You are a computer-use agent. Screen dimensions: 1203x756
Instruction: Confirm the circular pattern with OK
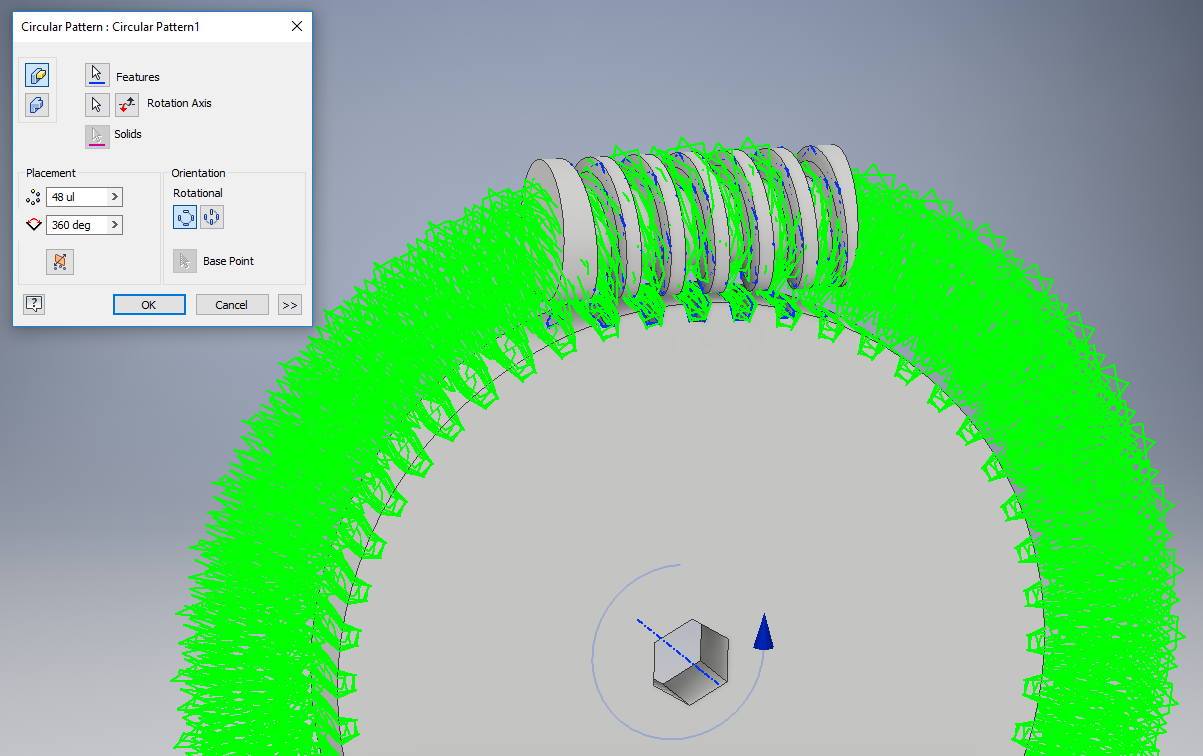[x=149, y=305]
